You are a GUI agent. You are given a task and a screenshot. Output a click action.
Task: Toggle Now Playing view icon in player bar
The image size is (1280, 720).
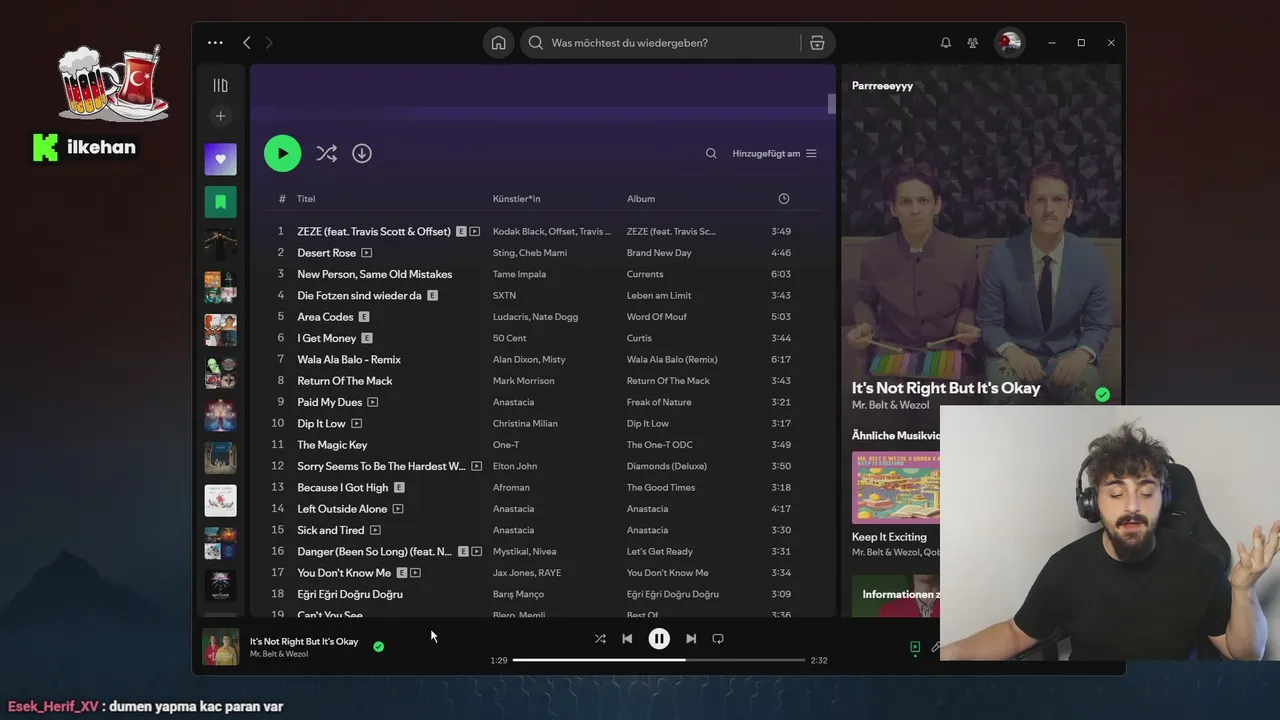pos(915,647)
